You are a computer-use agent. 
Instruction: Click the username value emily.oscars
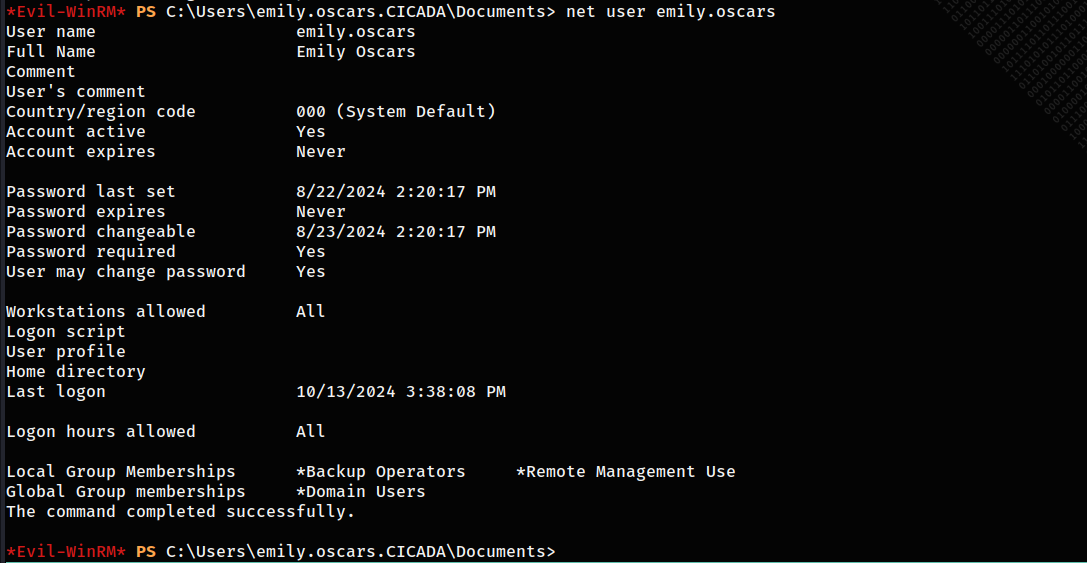(x=356, y=32)
